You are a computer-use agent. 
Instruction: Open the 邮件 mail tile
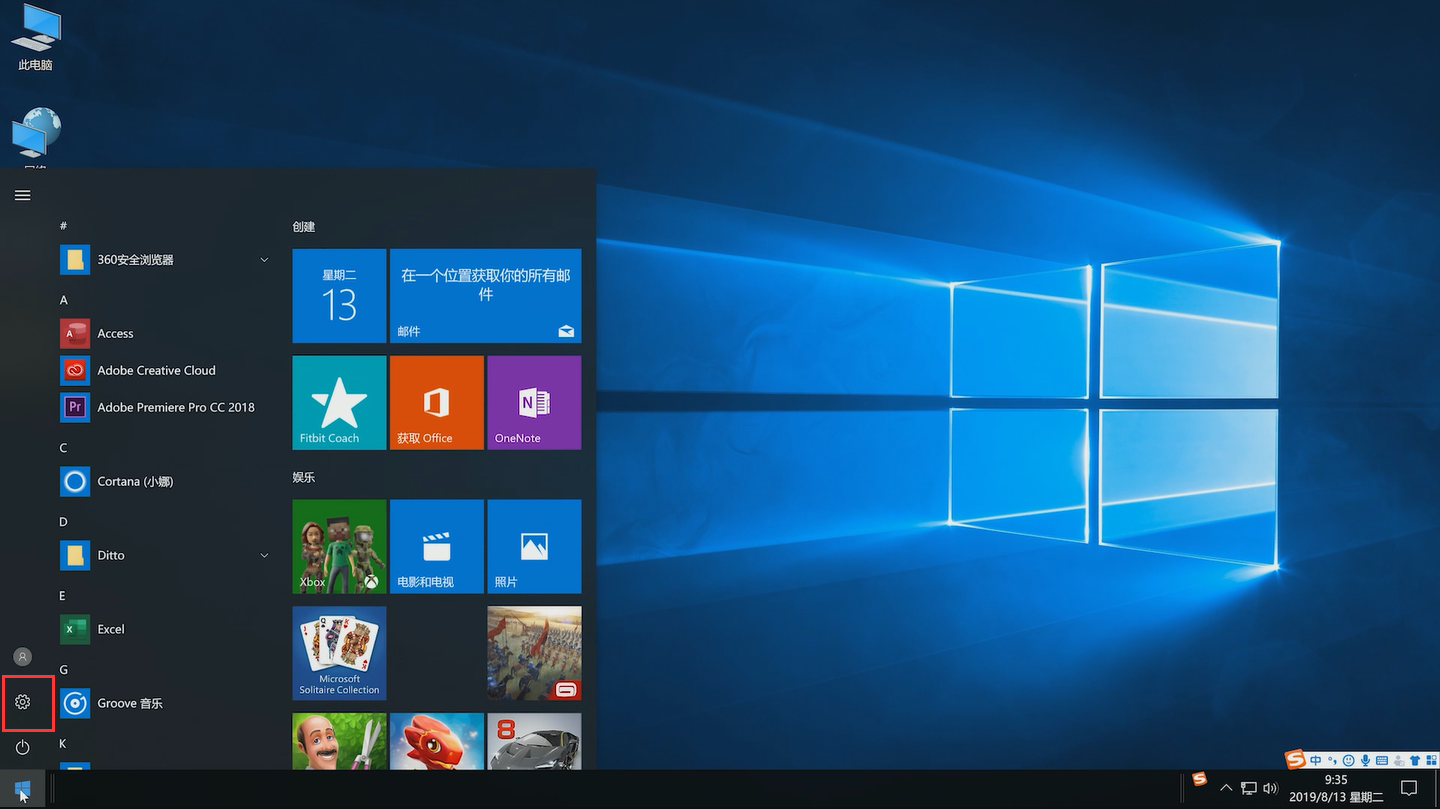pos(485,296)
